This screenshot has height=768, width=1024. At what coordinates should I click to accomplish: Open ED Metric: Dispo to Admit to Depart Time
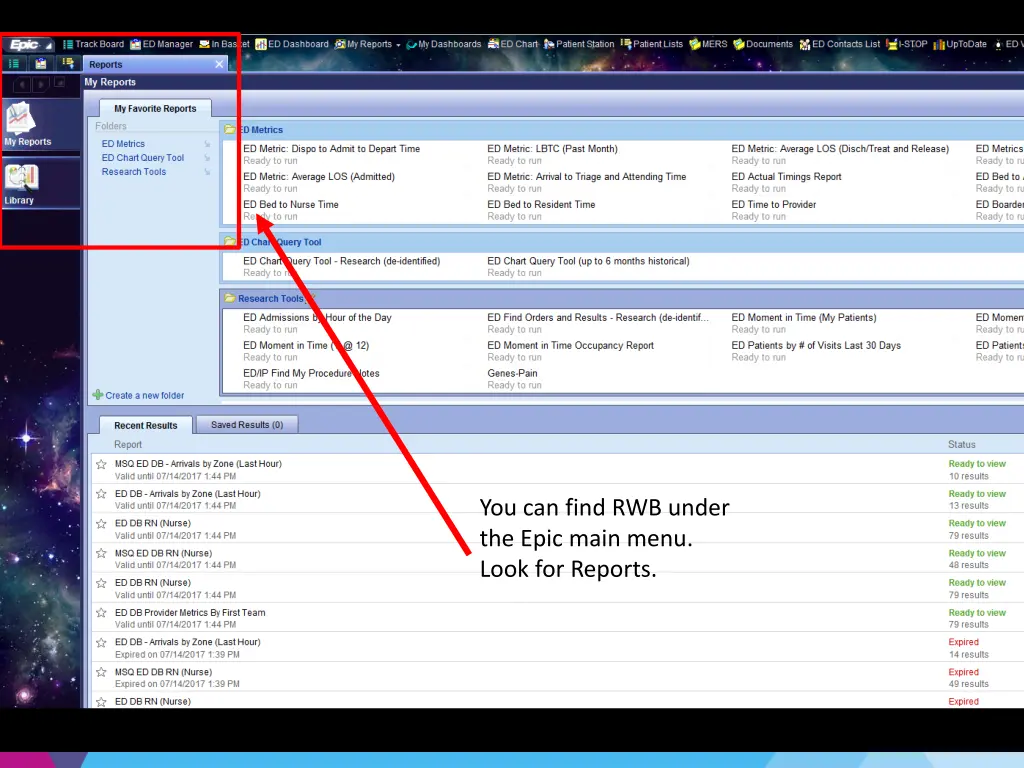(332, 149)
